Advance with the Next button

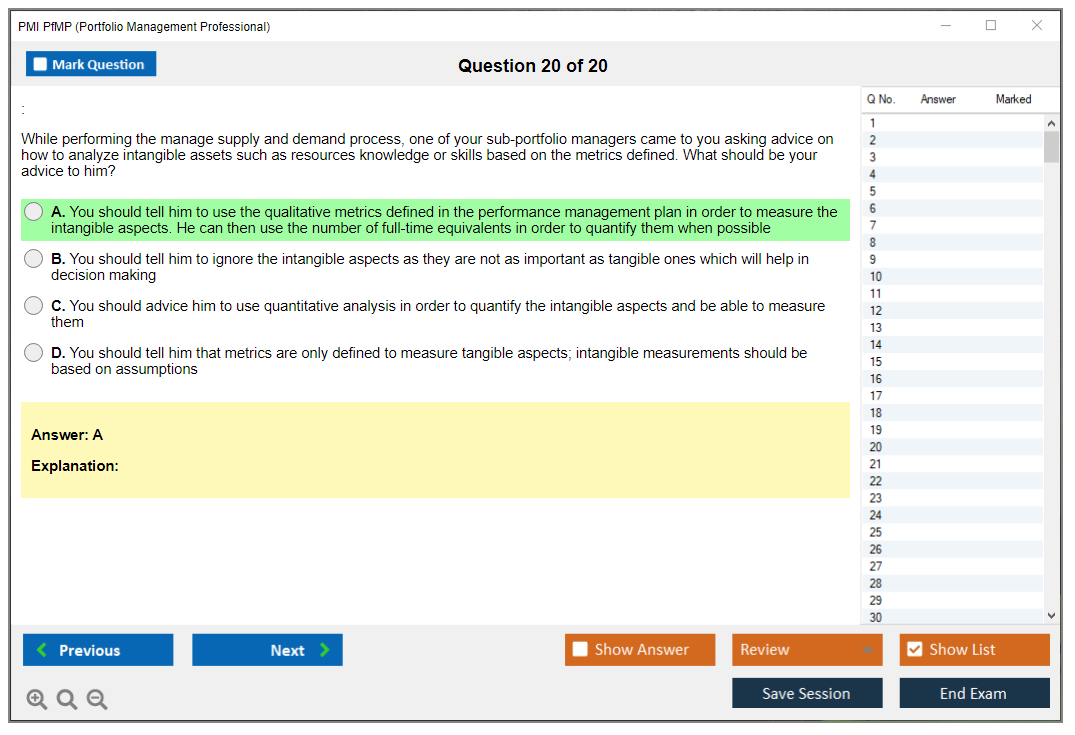coord(267,650)
